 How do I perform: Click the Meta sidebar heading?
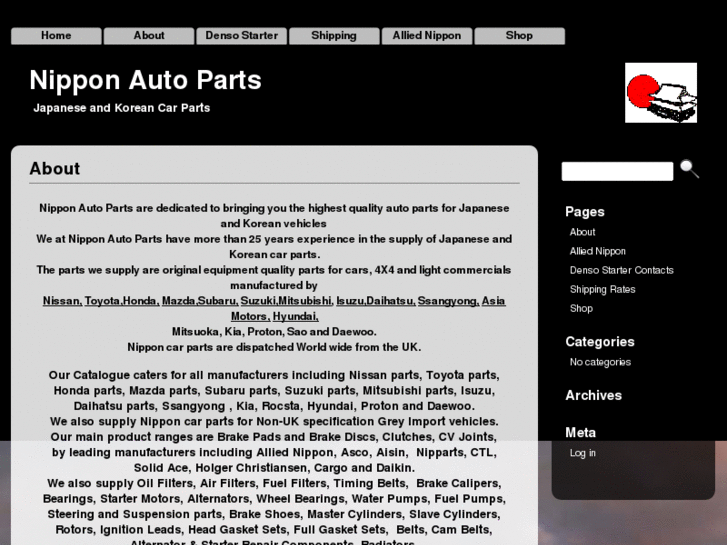(580, 432)
